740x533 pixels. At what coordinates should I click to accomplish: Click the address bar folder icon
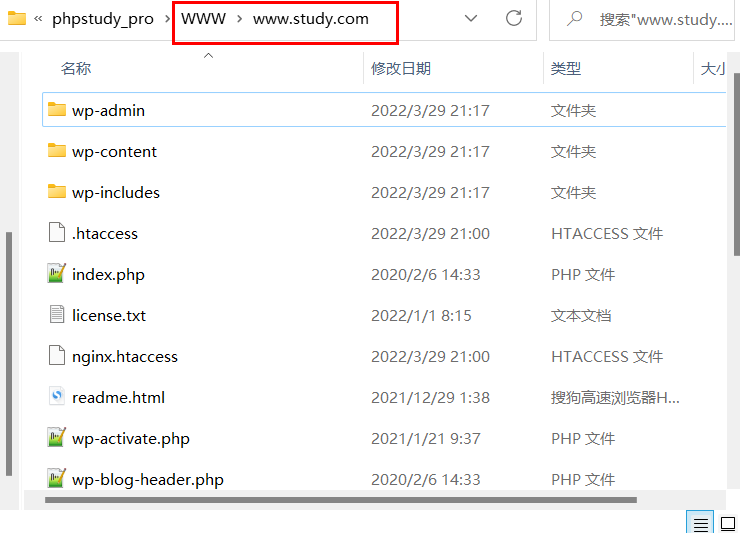click(x=17, y=18)
